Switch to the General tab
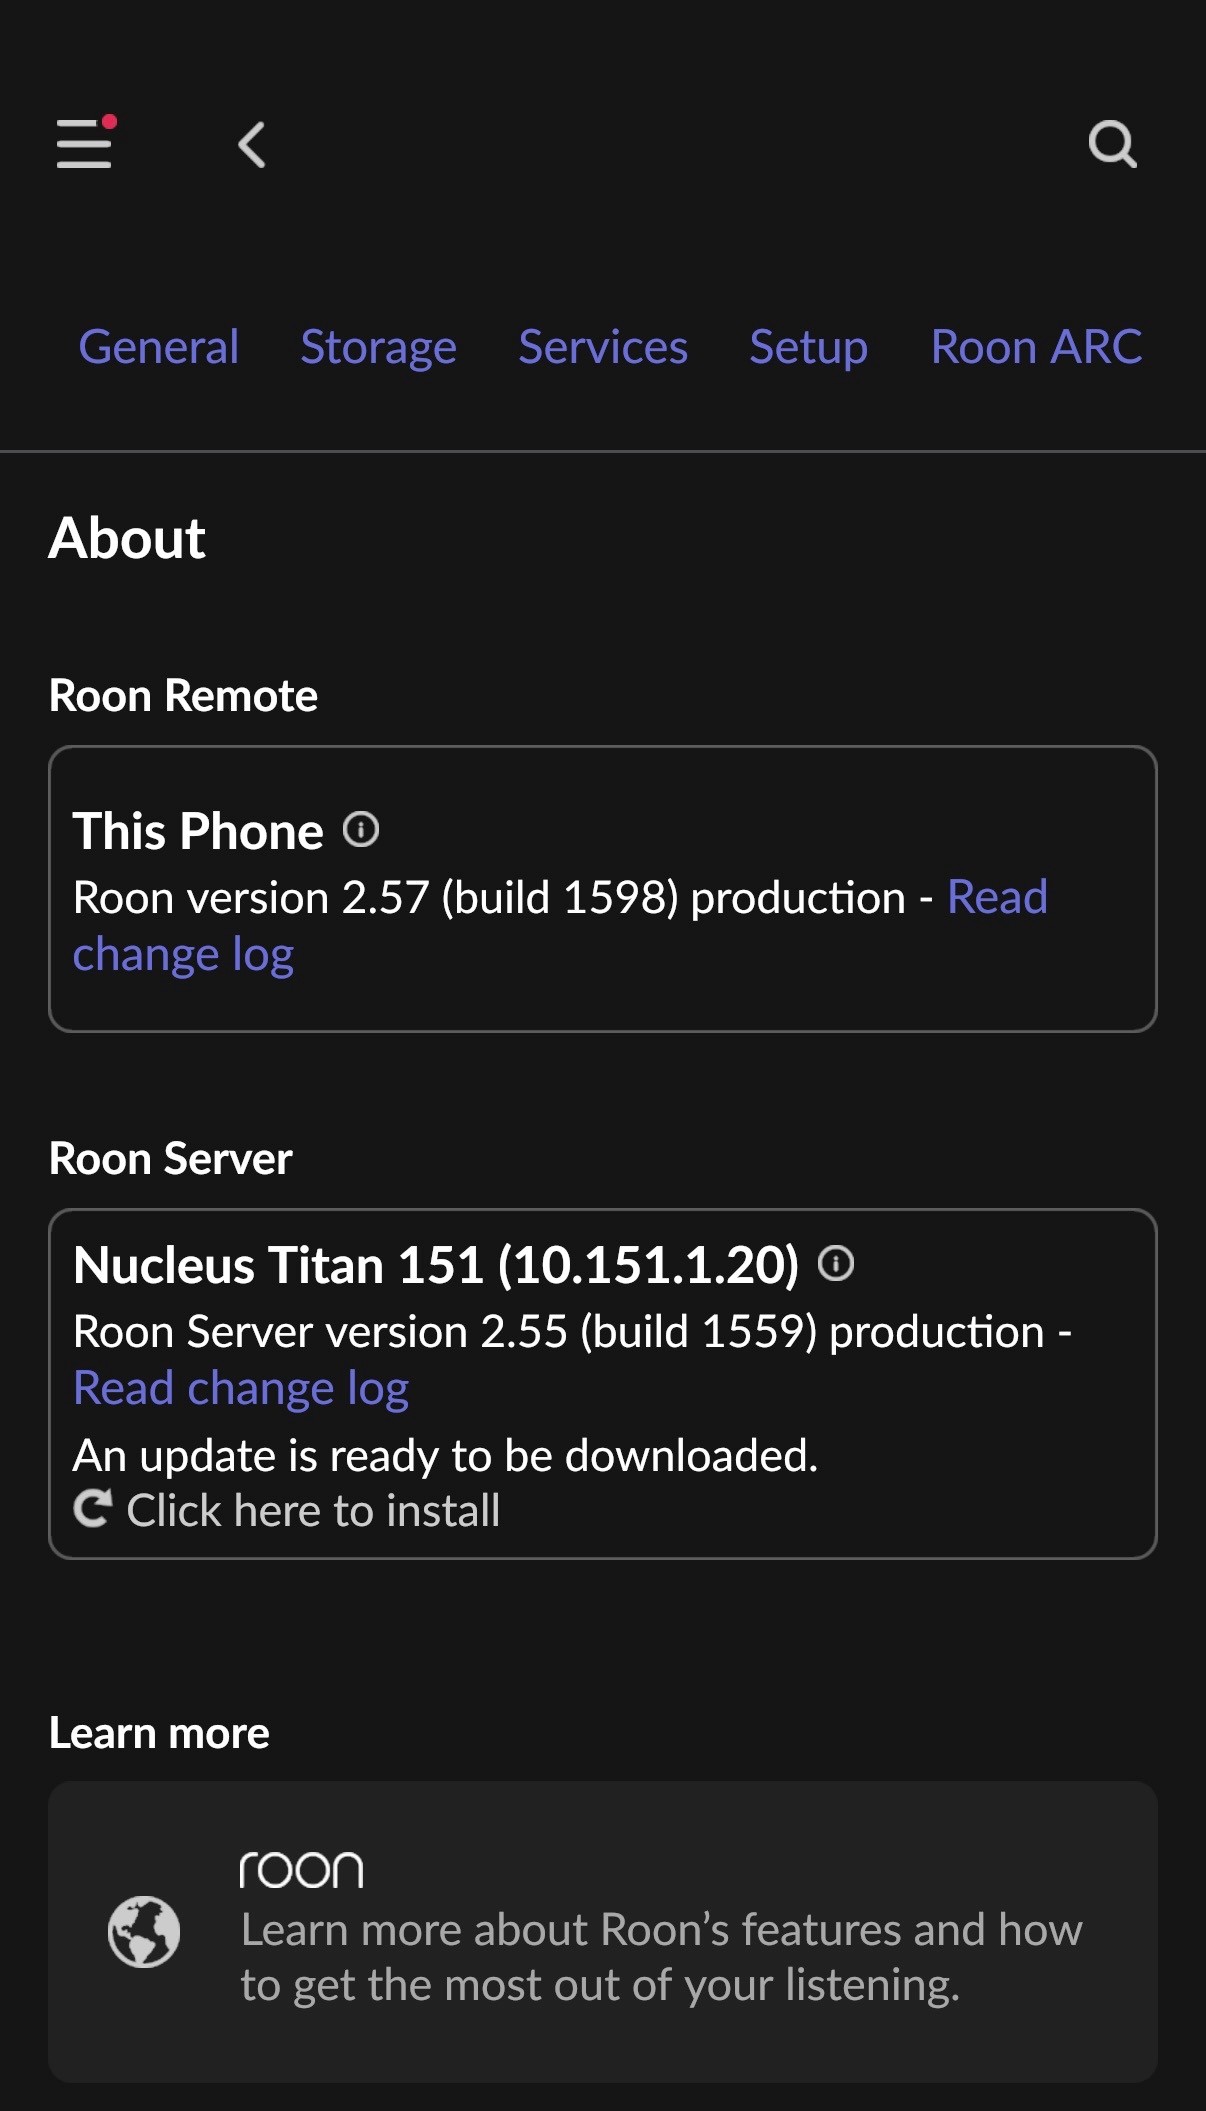1206x2111 pixels. [159, 348]
